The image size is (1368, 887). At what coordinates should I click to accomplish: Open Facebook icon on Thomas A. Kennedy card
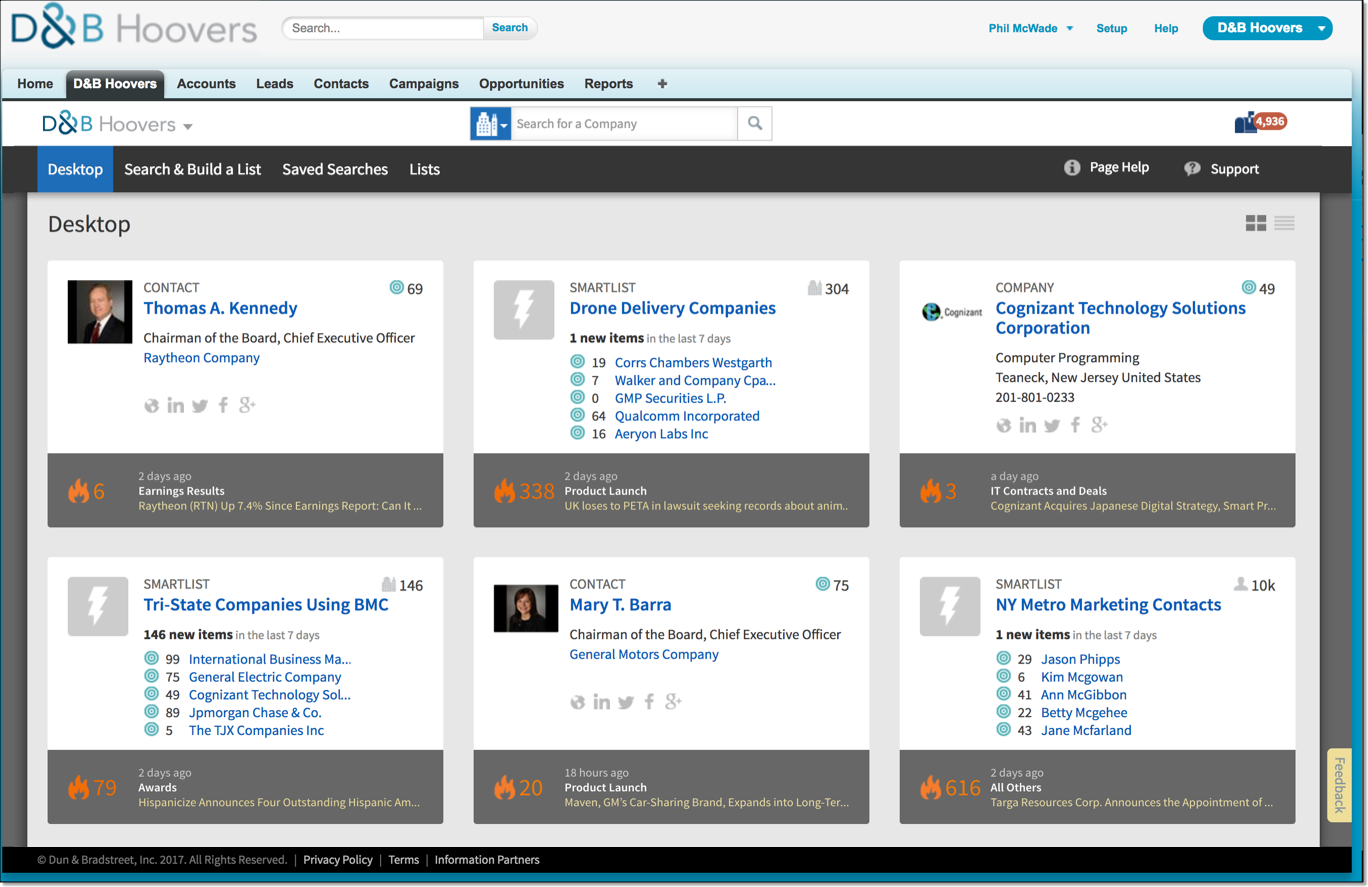click(x=223, y=405)
